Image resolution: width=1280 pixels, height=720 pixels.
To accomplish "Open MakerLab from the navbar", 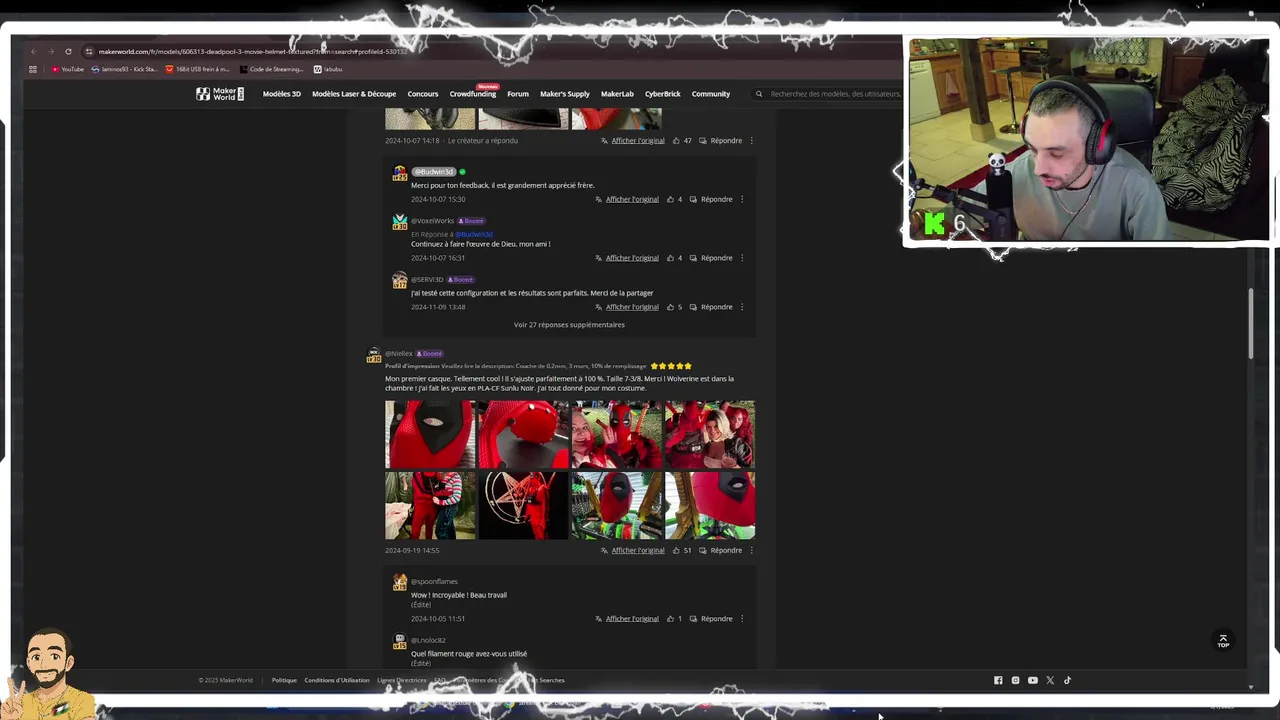I will click(617, 94).
